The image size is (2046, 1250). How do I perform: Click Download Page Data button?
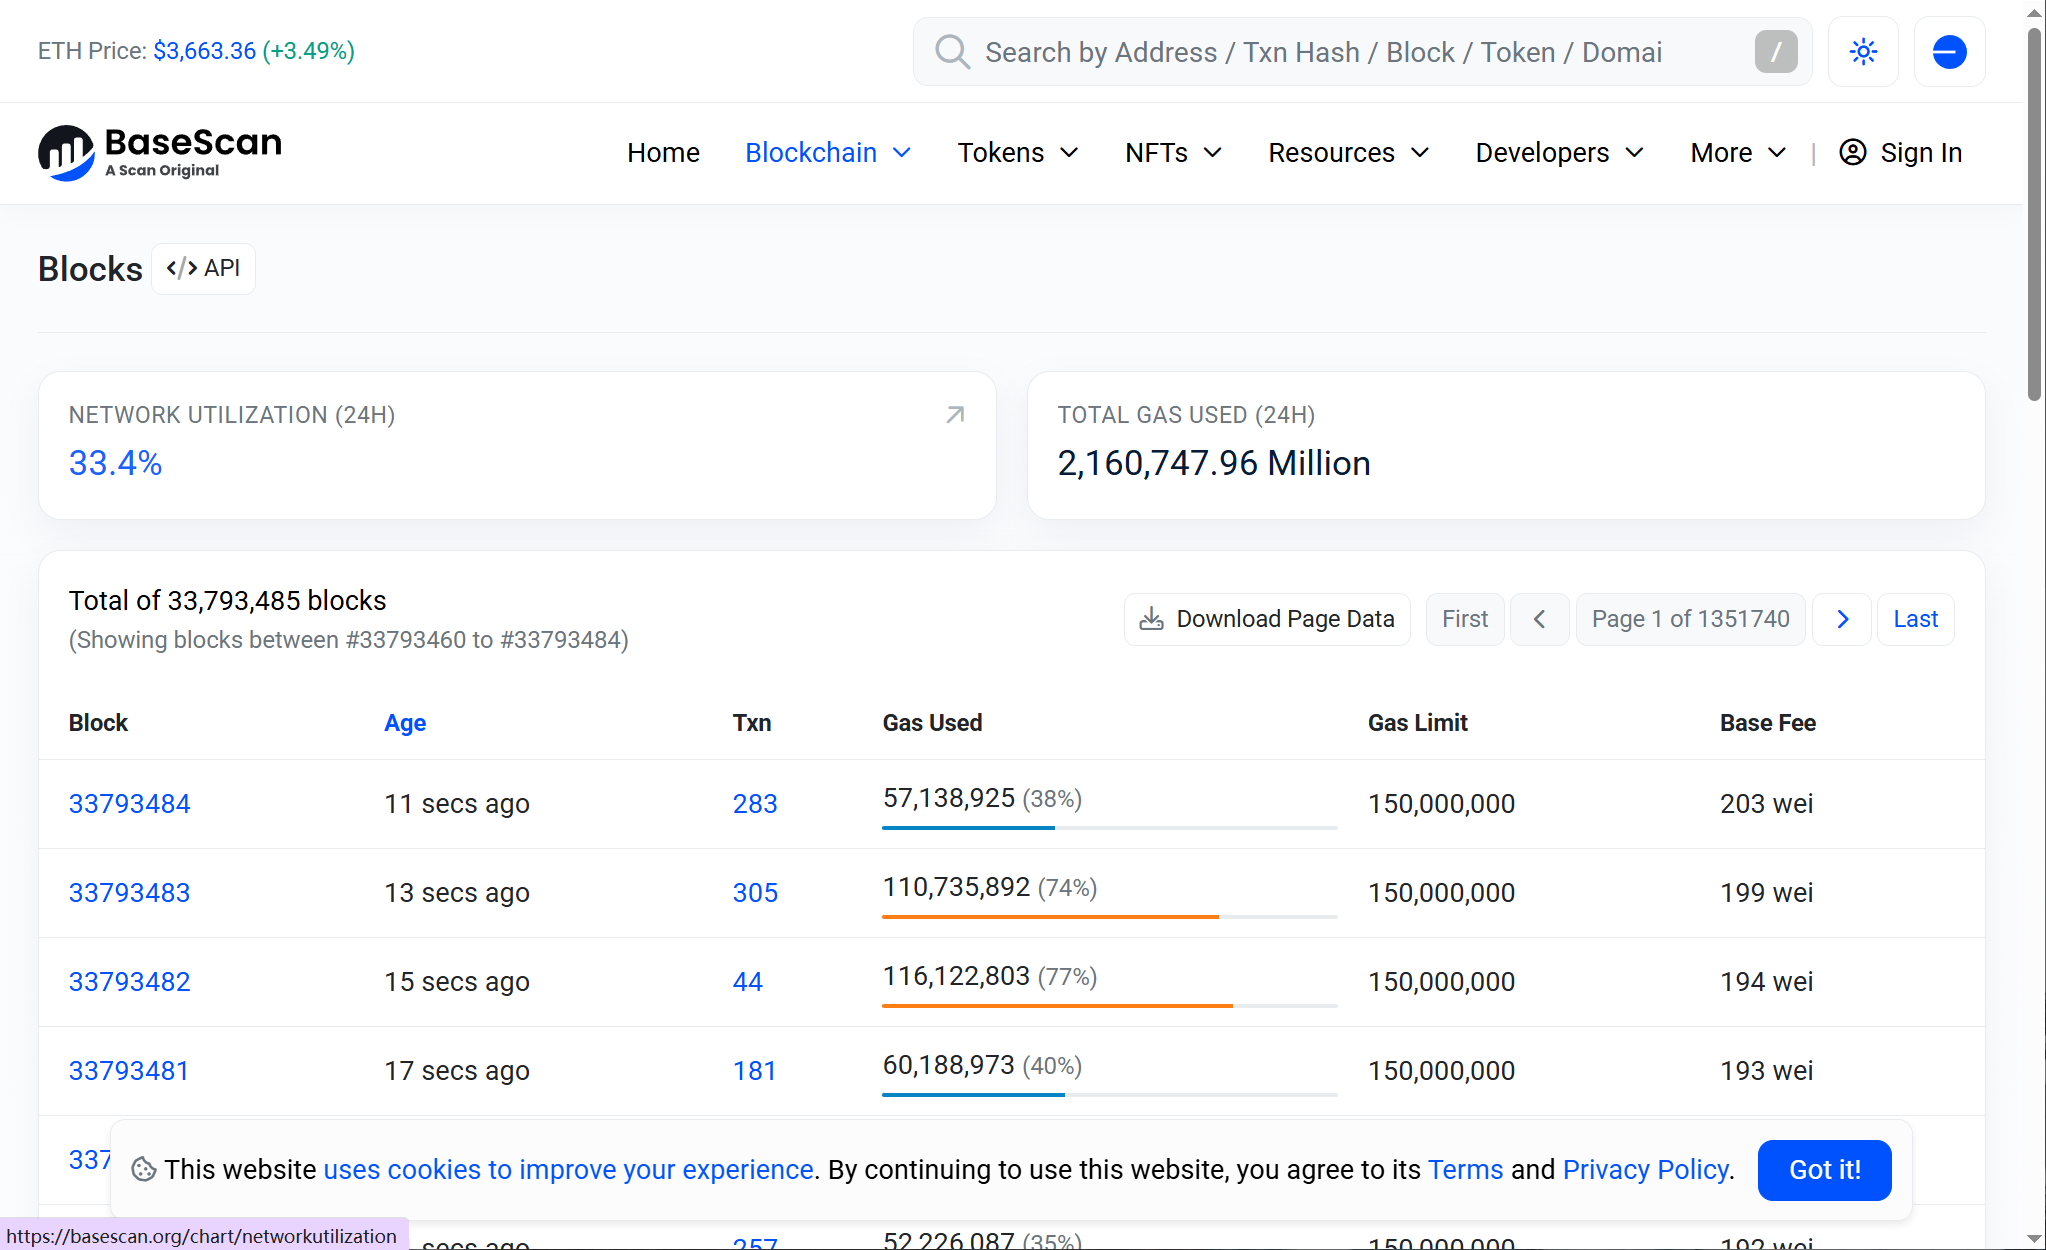[x=1267, y=619]
